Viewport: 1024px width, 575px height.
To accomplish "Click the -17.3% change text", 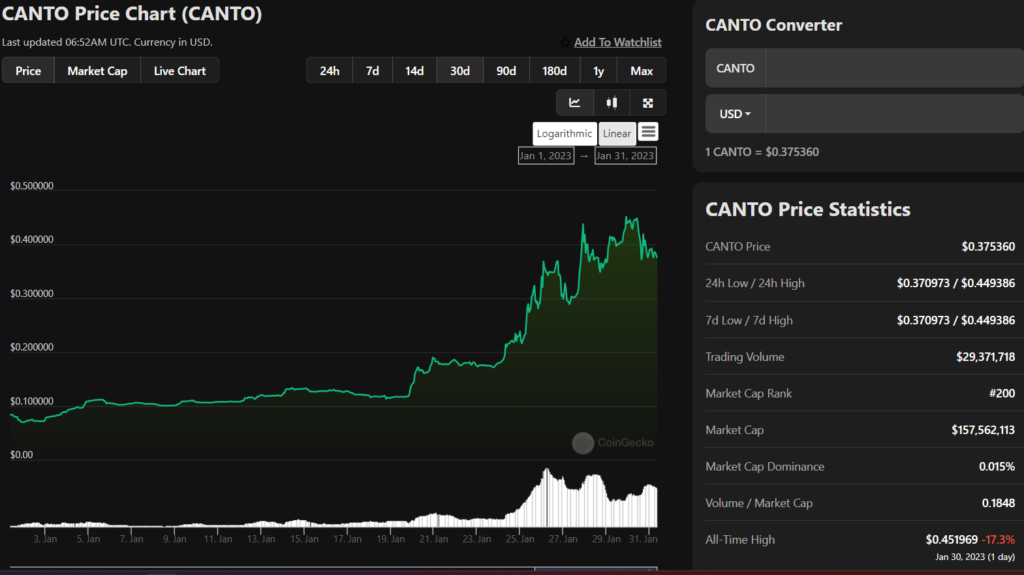I will pyautogui.click(x=999, y=540).
